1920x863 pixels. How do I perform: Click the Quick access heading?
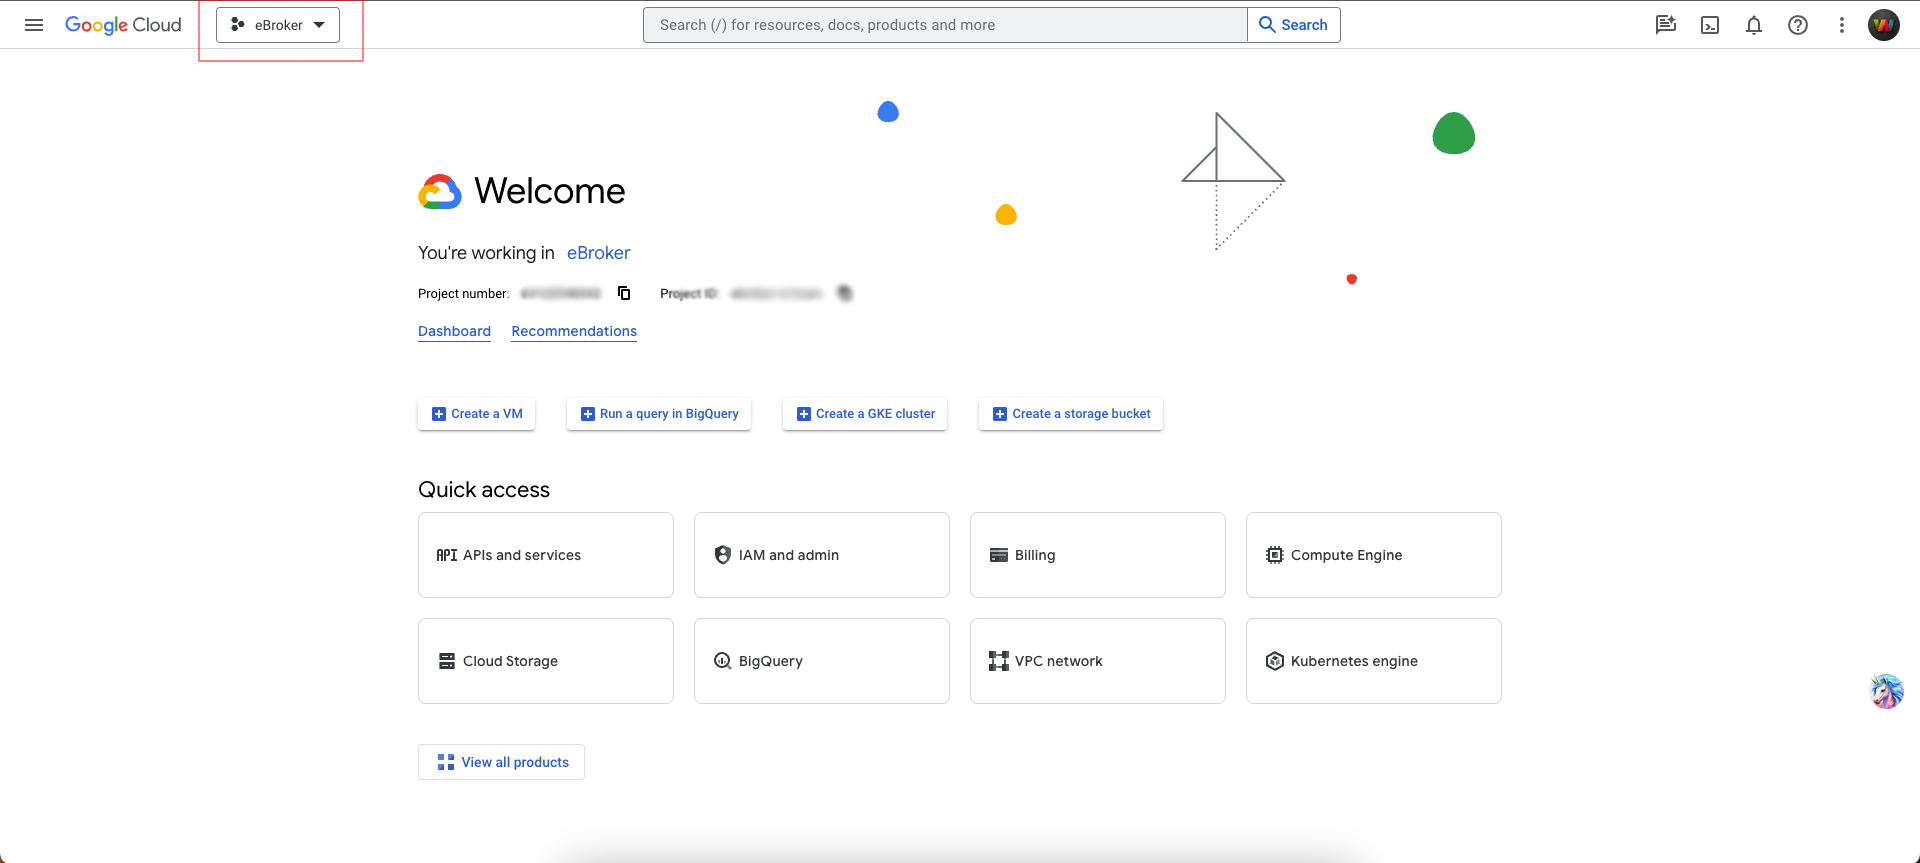point(484,490)
